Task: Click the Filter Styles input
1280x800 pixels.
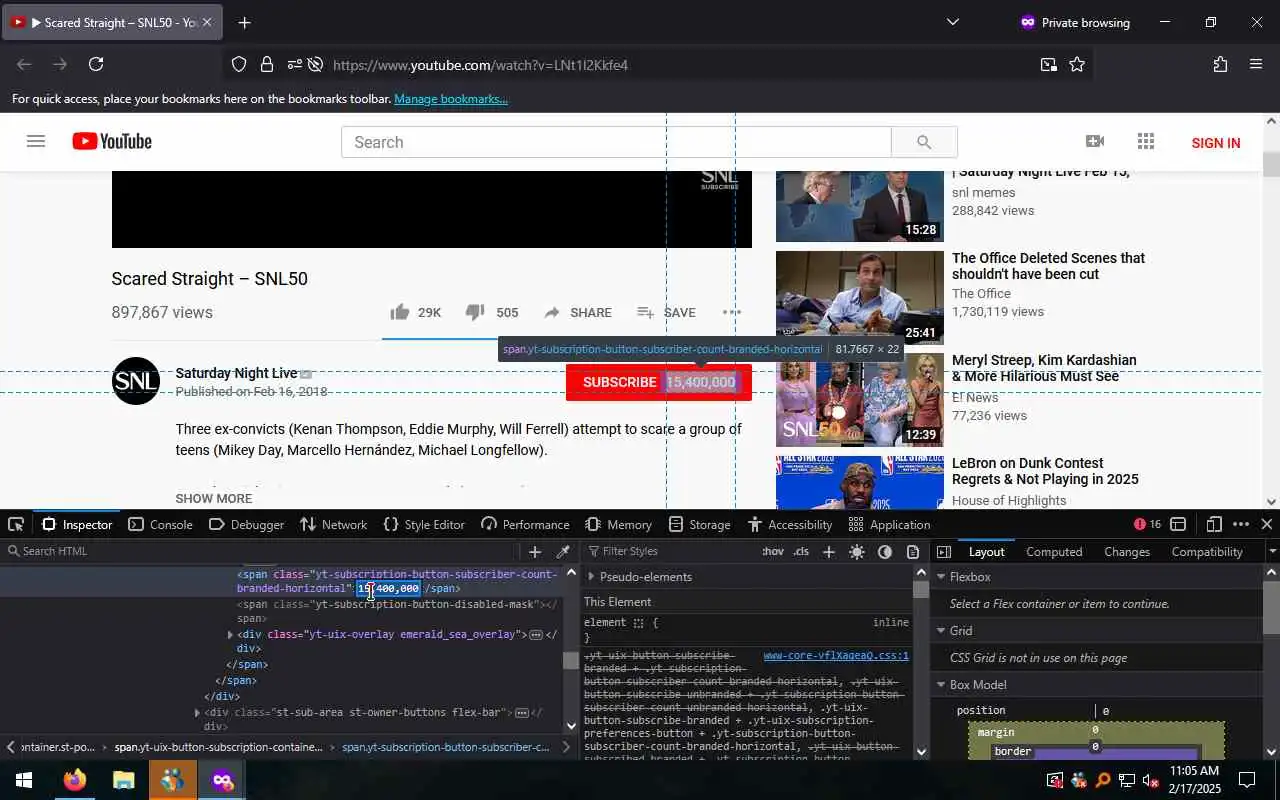Action: tap(670, 552)
